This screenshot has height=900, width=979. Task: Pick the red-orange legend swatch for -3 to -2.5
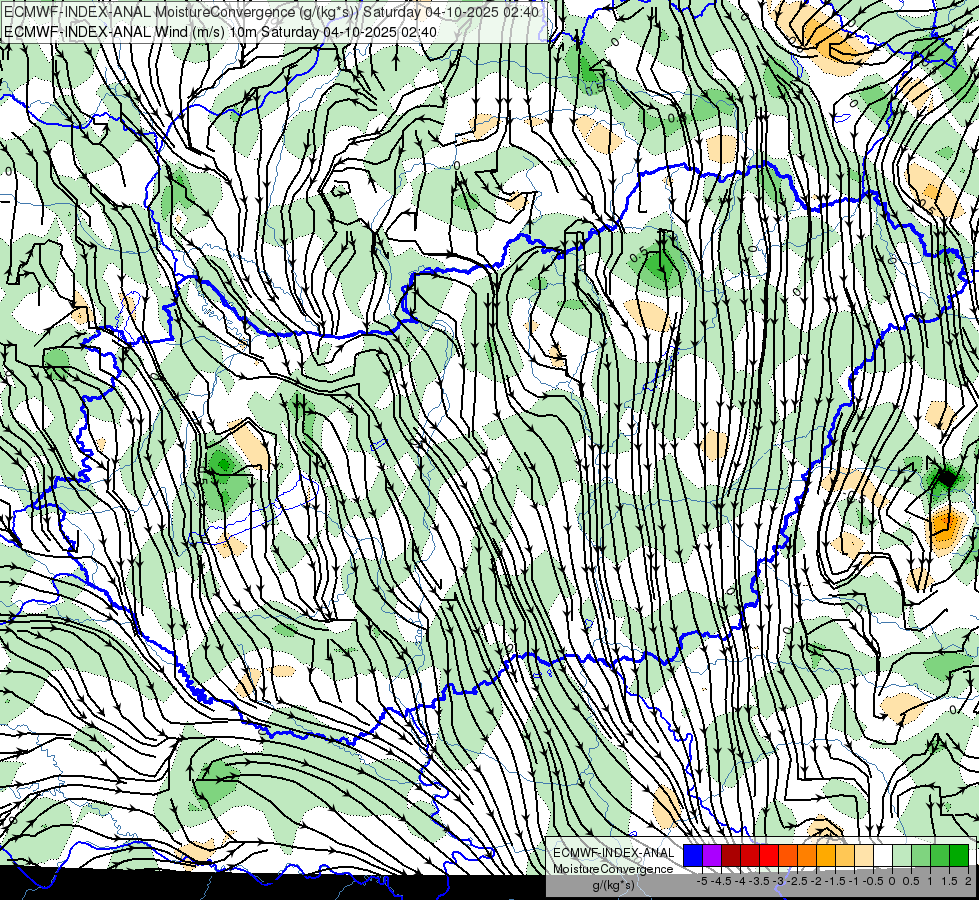pos(787,855)
